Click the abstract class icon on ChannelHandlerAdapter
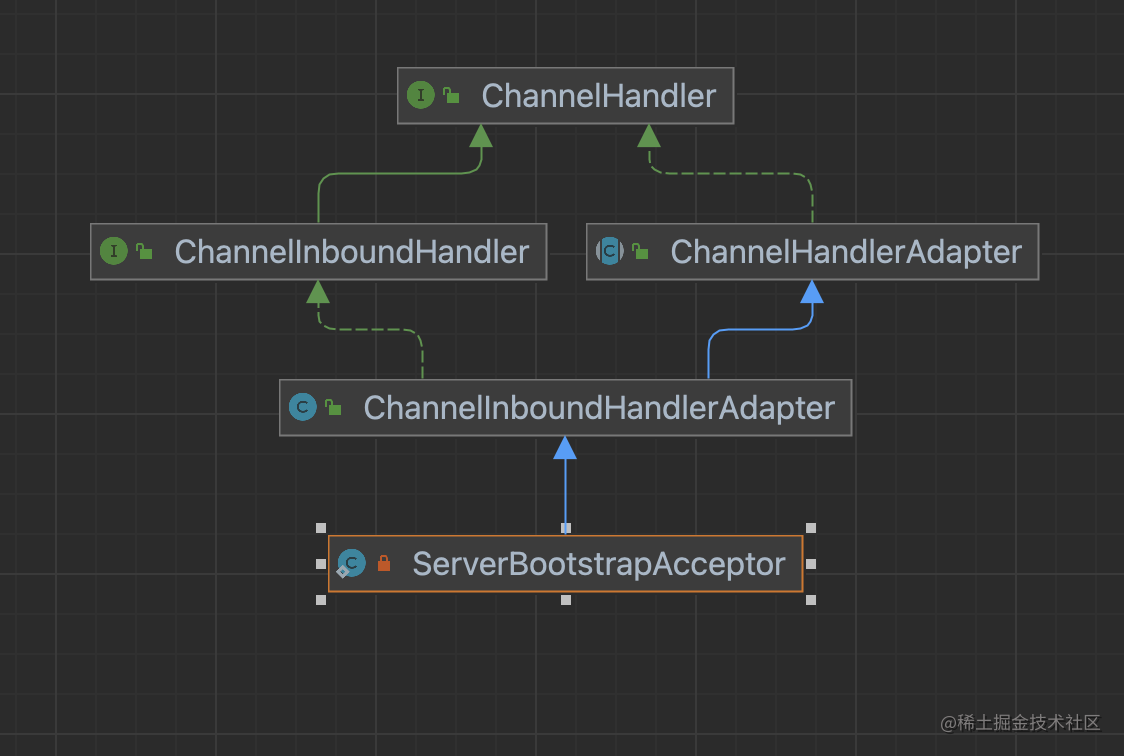Image resolution: width=1124 pixels, height=756 pixels. 610,251
